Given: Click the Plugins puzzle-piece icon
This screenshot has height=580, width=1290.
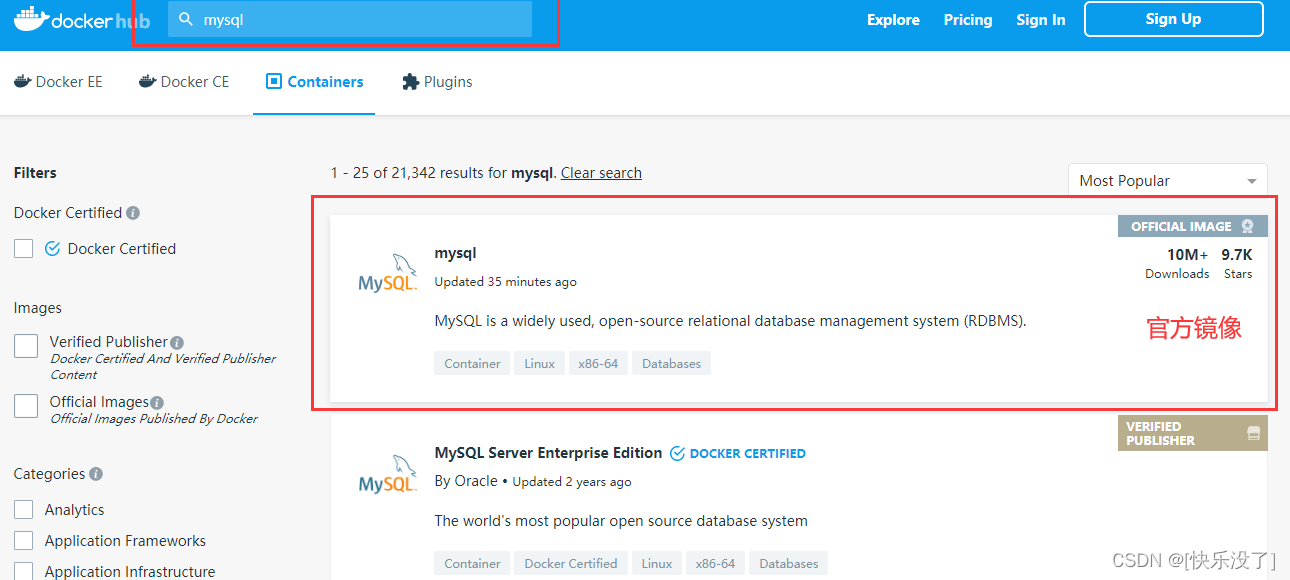Looking at the screenshot, I should 410,82.
